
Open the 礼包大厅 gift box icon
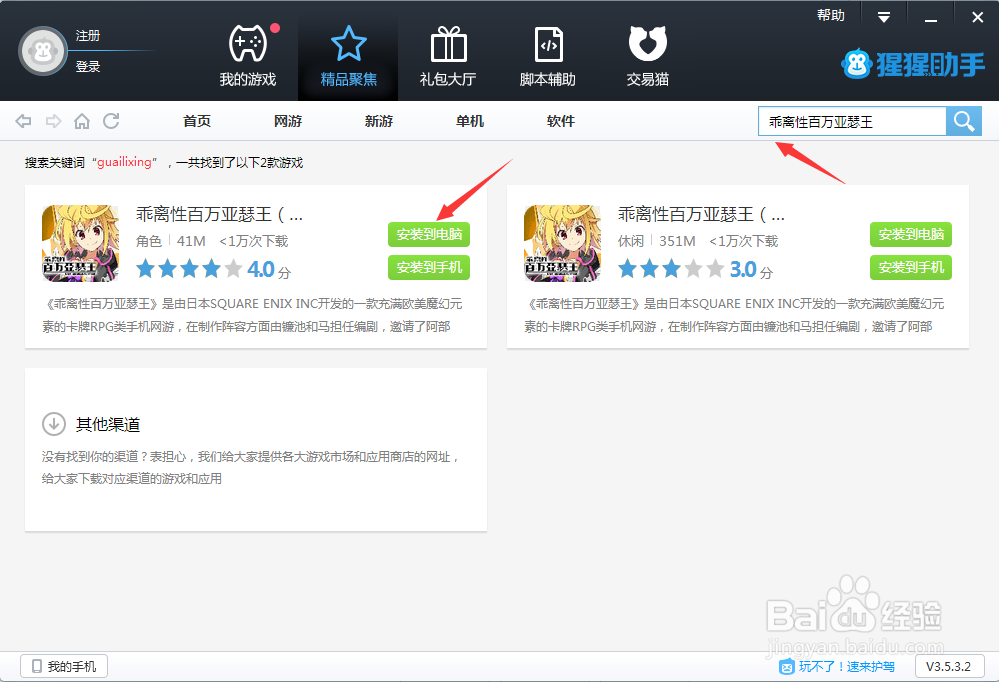click(449, 44)
